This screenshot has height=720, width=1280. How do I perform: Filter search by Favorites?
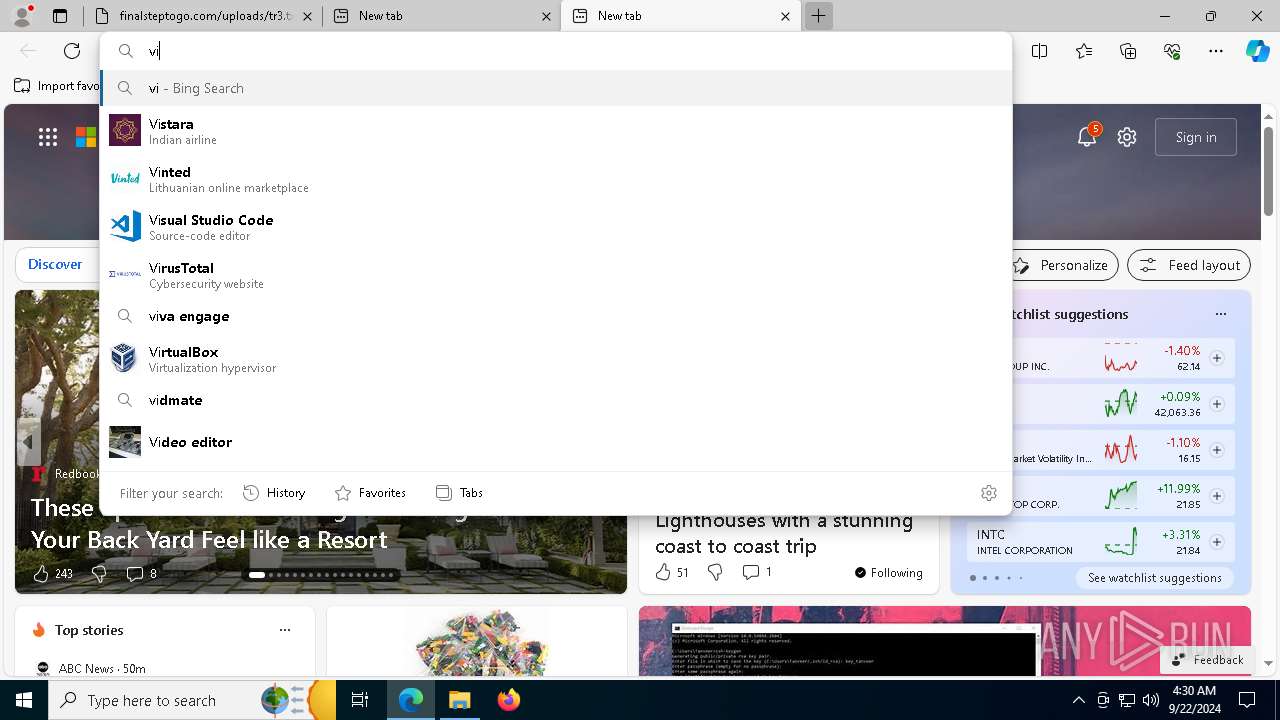pyautogui.click(x=370, y=493)
